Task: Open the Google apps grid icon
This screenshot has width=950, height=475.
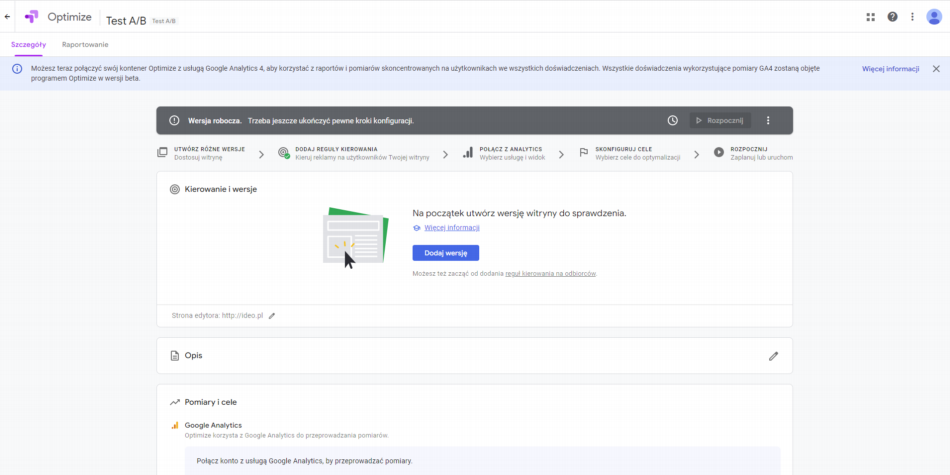Action: point(870,17)
